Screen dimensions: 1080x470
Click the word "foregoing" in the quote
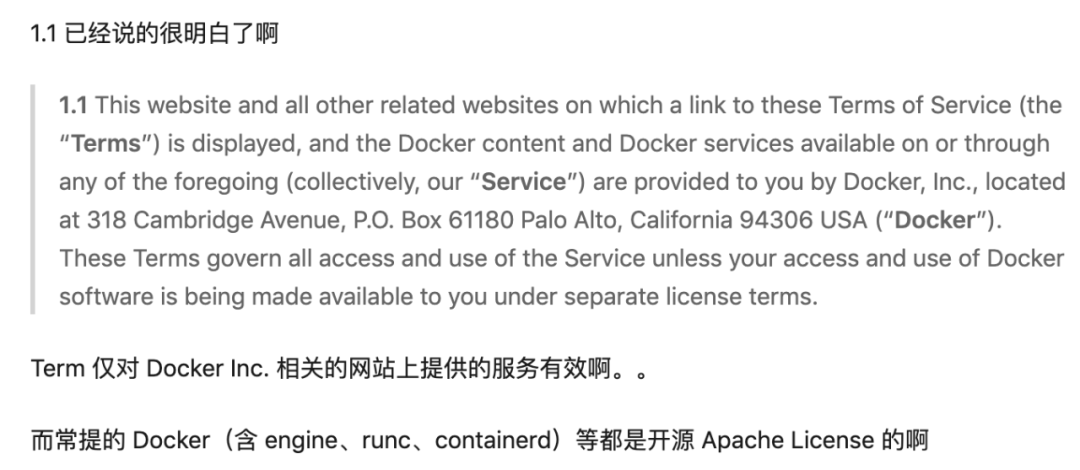click(x=209, y=183)
